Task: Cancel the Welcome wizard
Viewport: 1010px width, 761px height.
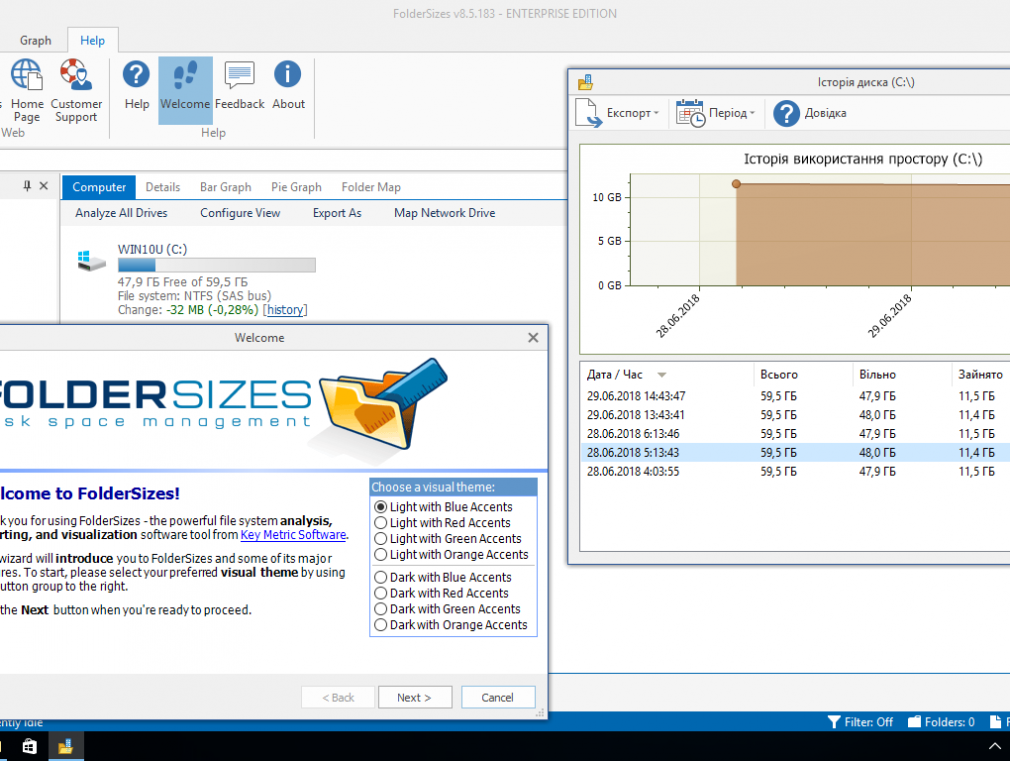Action: pos(498,697)
